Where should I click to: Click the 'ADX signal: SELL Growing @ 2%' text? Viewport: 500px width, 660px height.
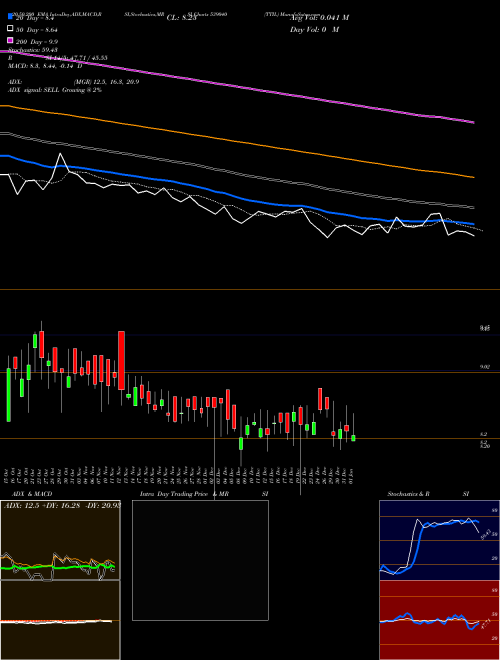55,90
